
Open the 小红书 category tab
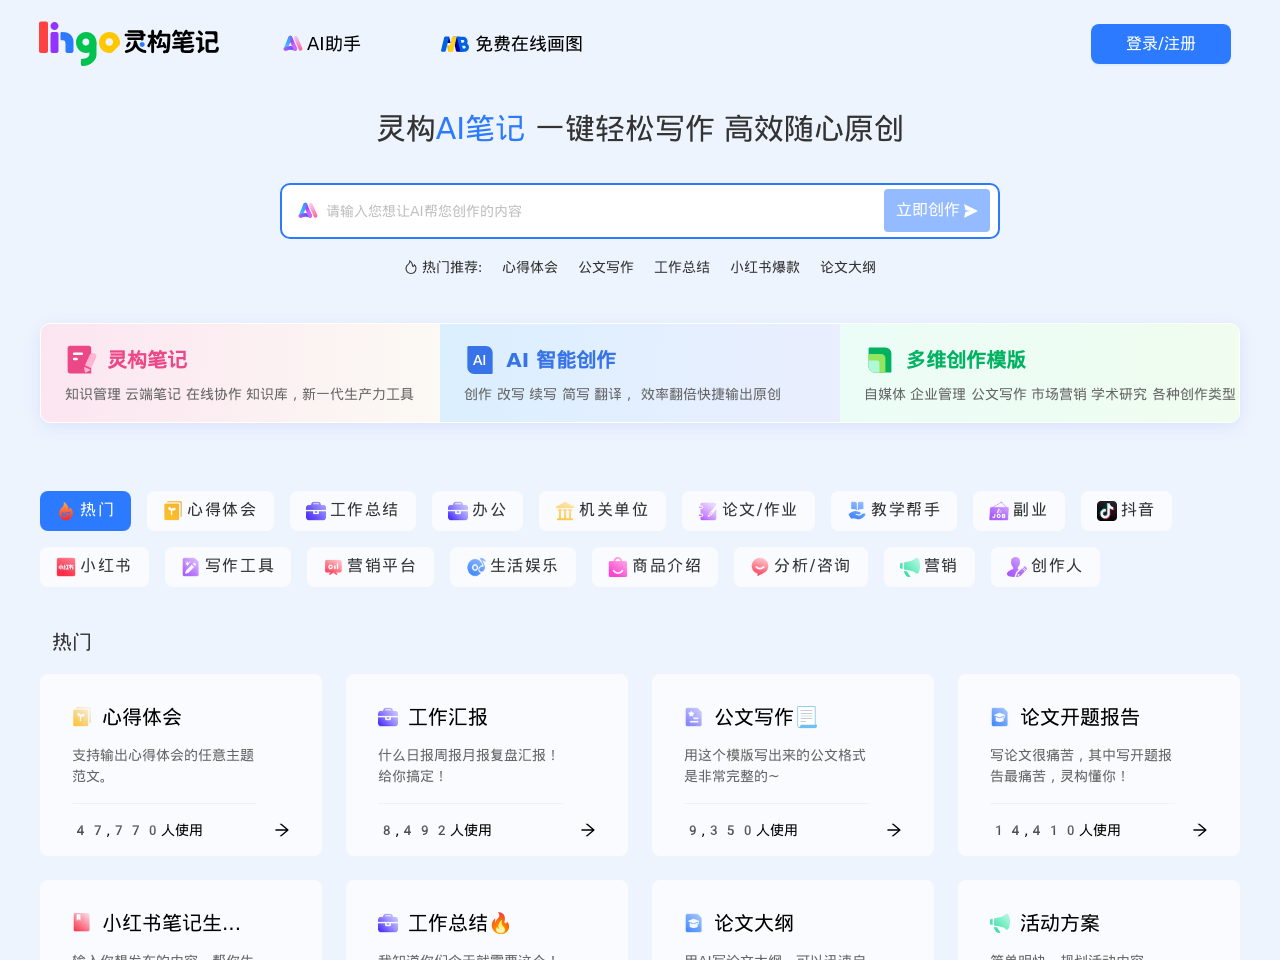pos(94,567)
